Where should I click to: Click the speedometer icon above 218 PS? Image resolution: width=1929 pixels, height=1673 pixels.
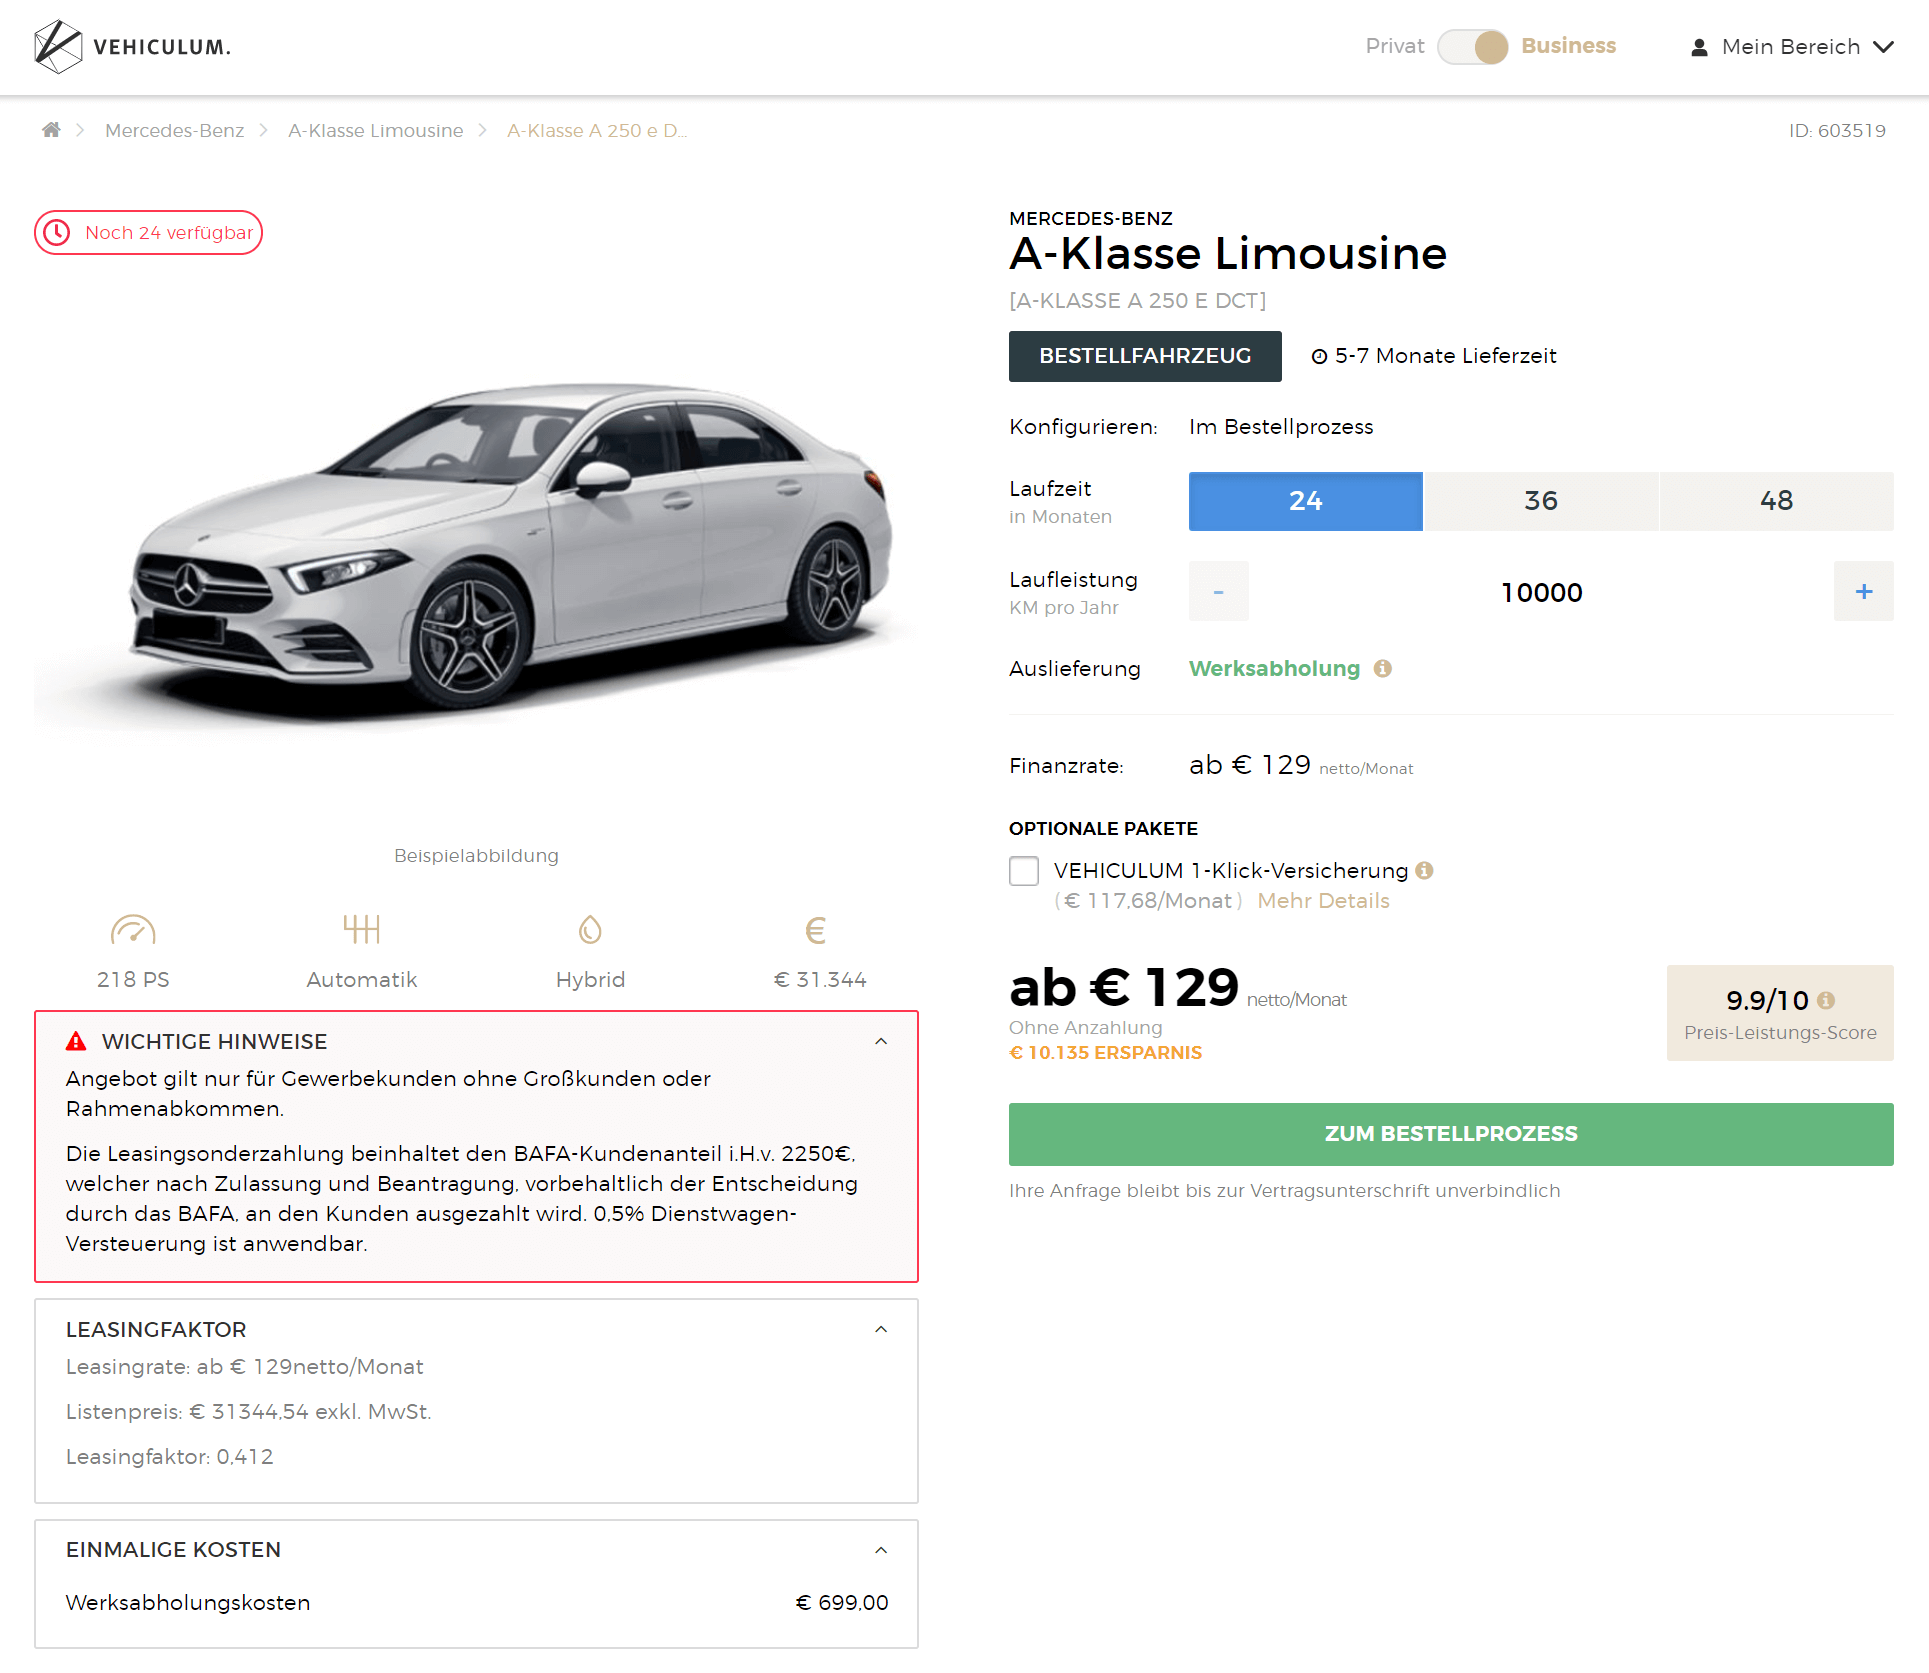[x=133, y=930]
